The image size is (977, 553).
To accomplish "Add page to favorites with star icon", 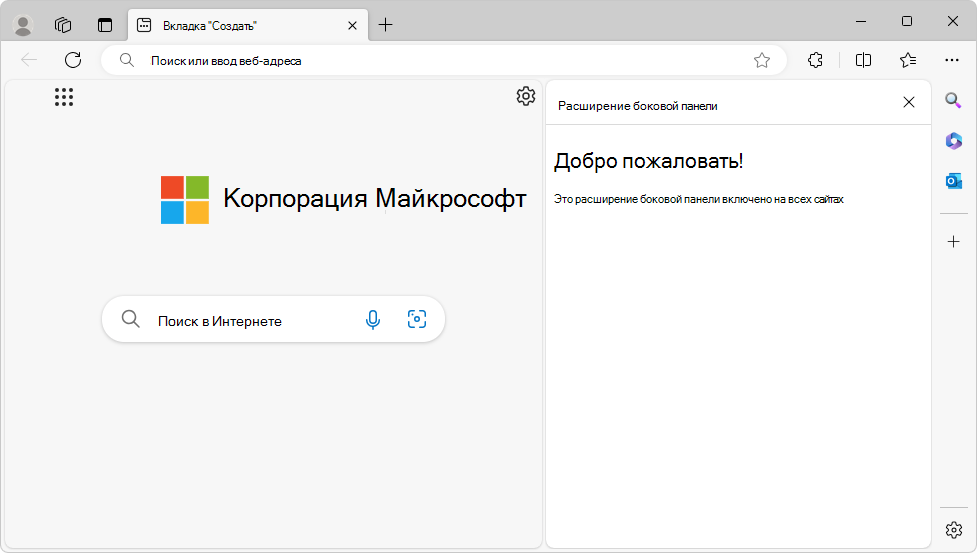I will click(761, 60).
